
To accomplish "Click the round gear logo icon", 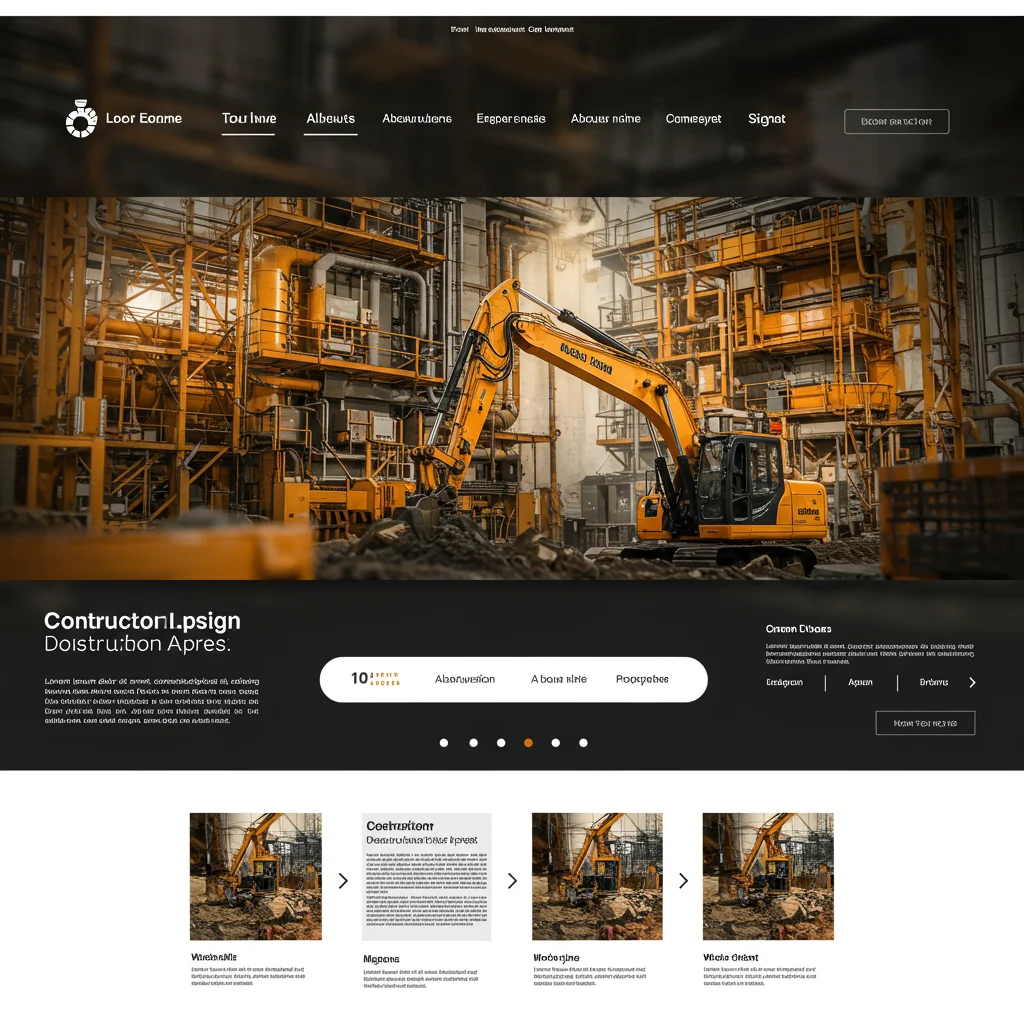I will click(81, 120).
